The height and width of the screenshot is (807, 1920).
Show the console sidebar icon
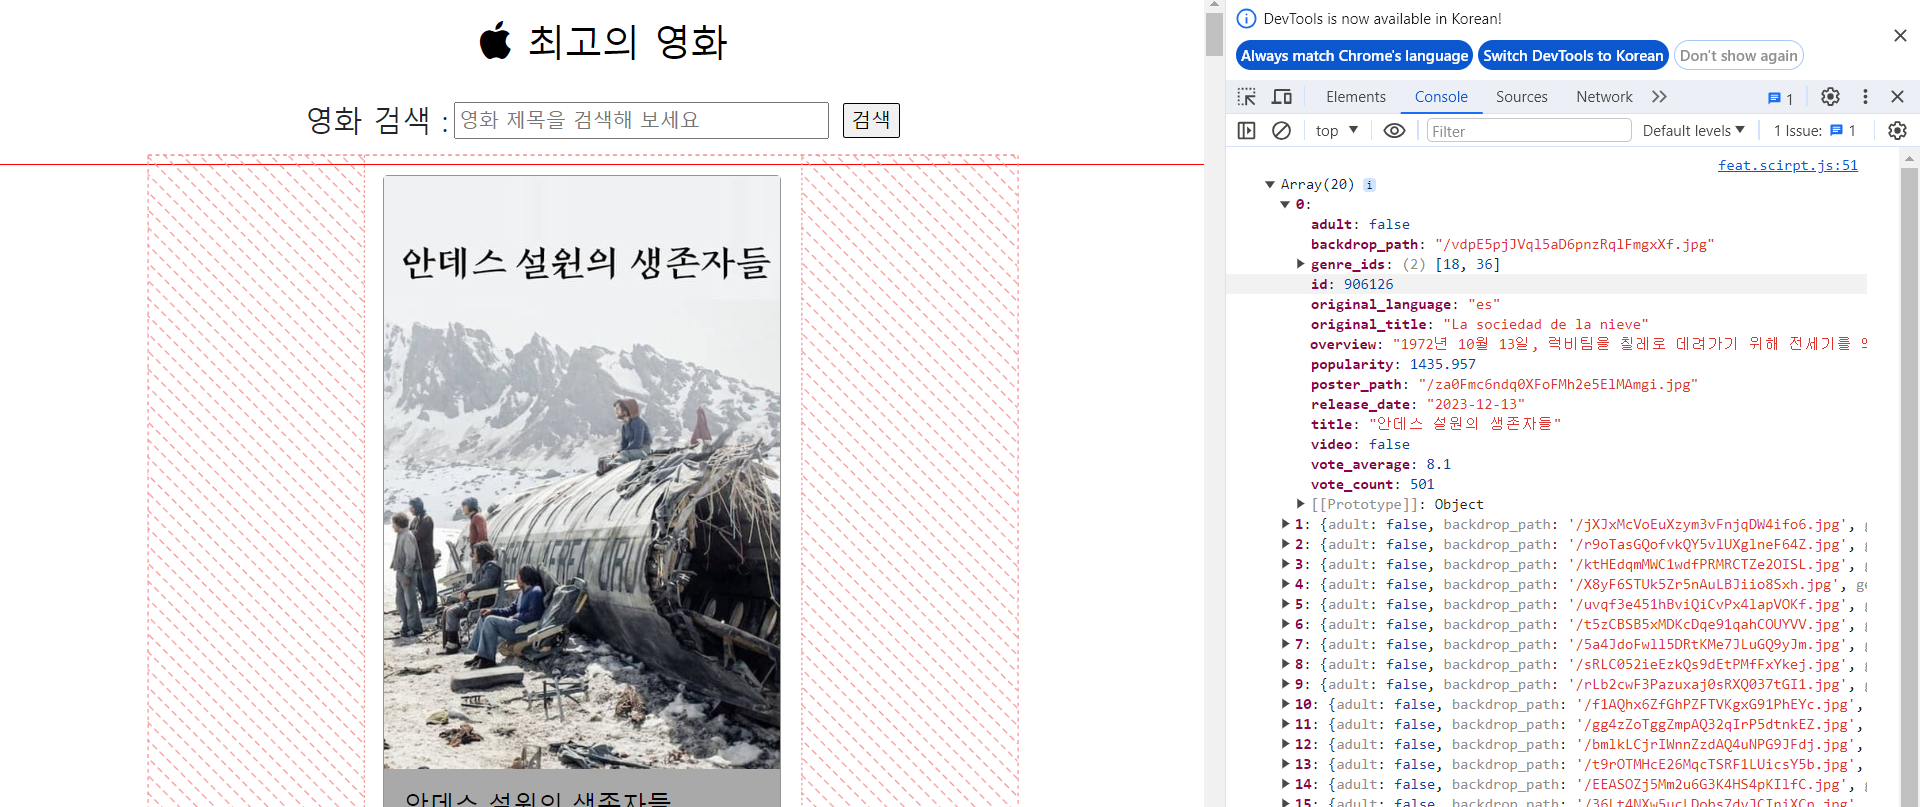tap(1246, 131)
